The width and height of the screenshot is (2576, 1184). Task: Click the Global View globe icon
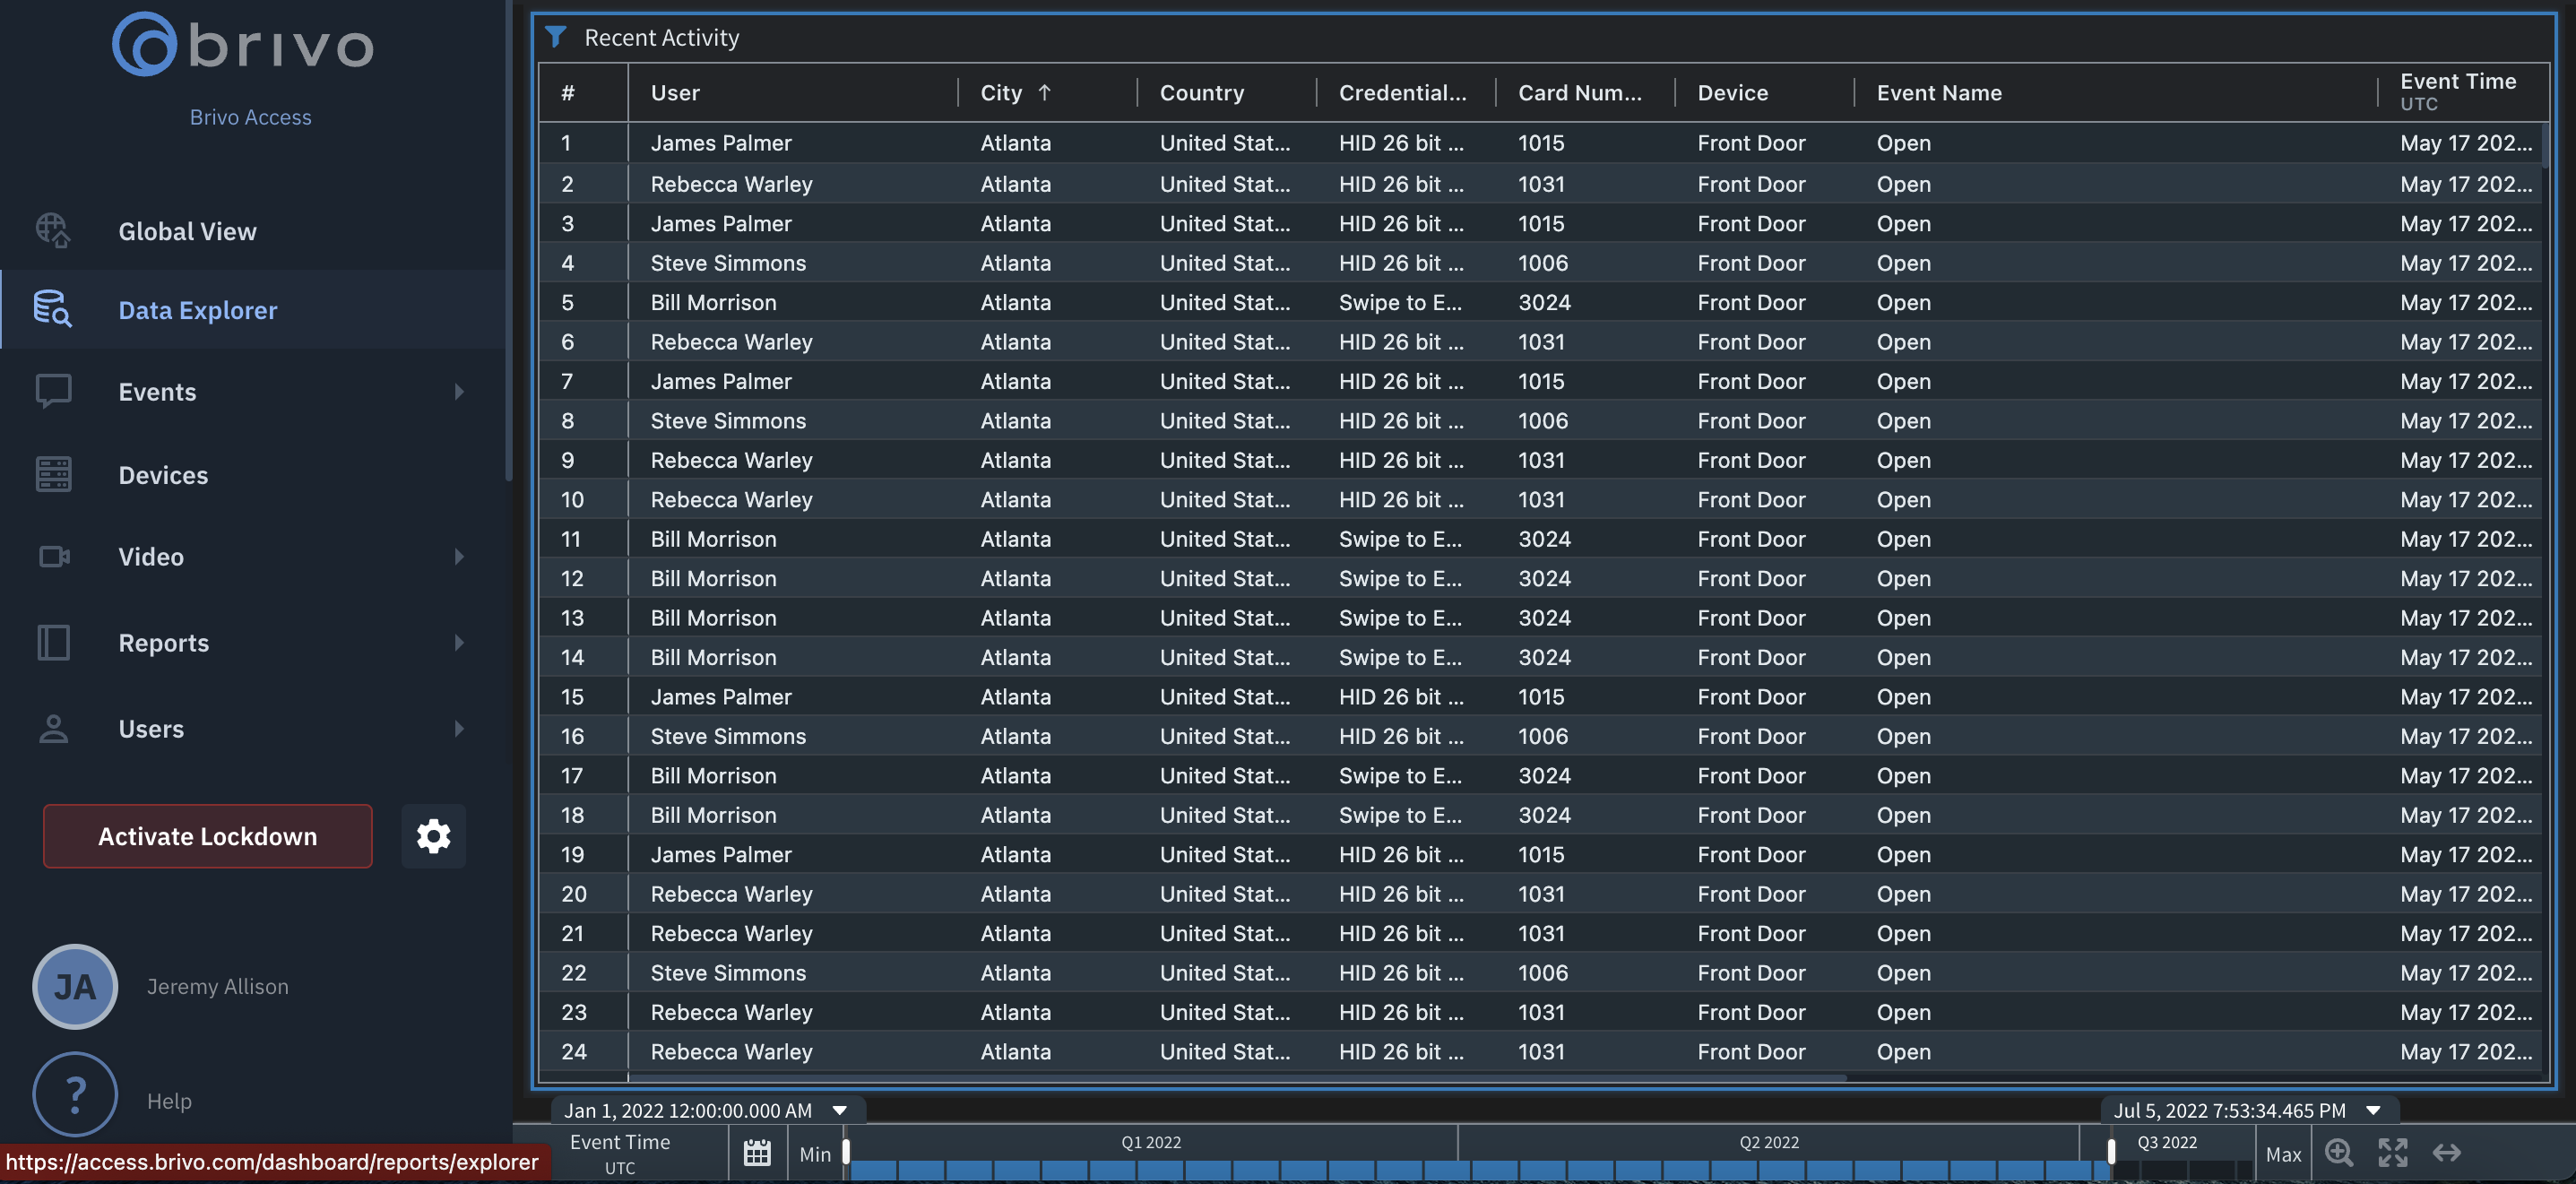click(53, 231)
